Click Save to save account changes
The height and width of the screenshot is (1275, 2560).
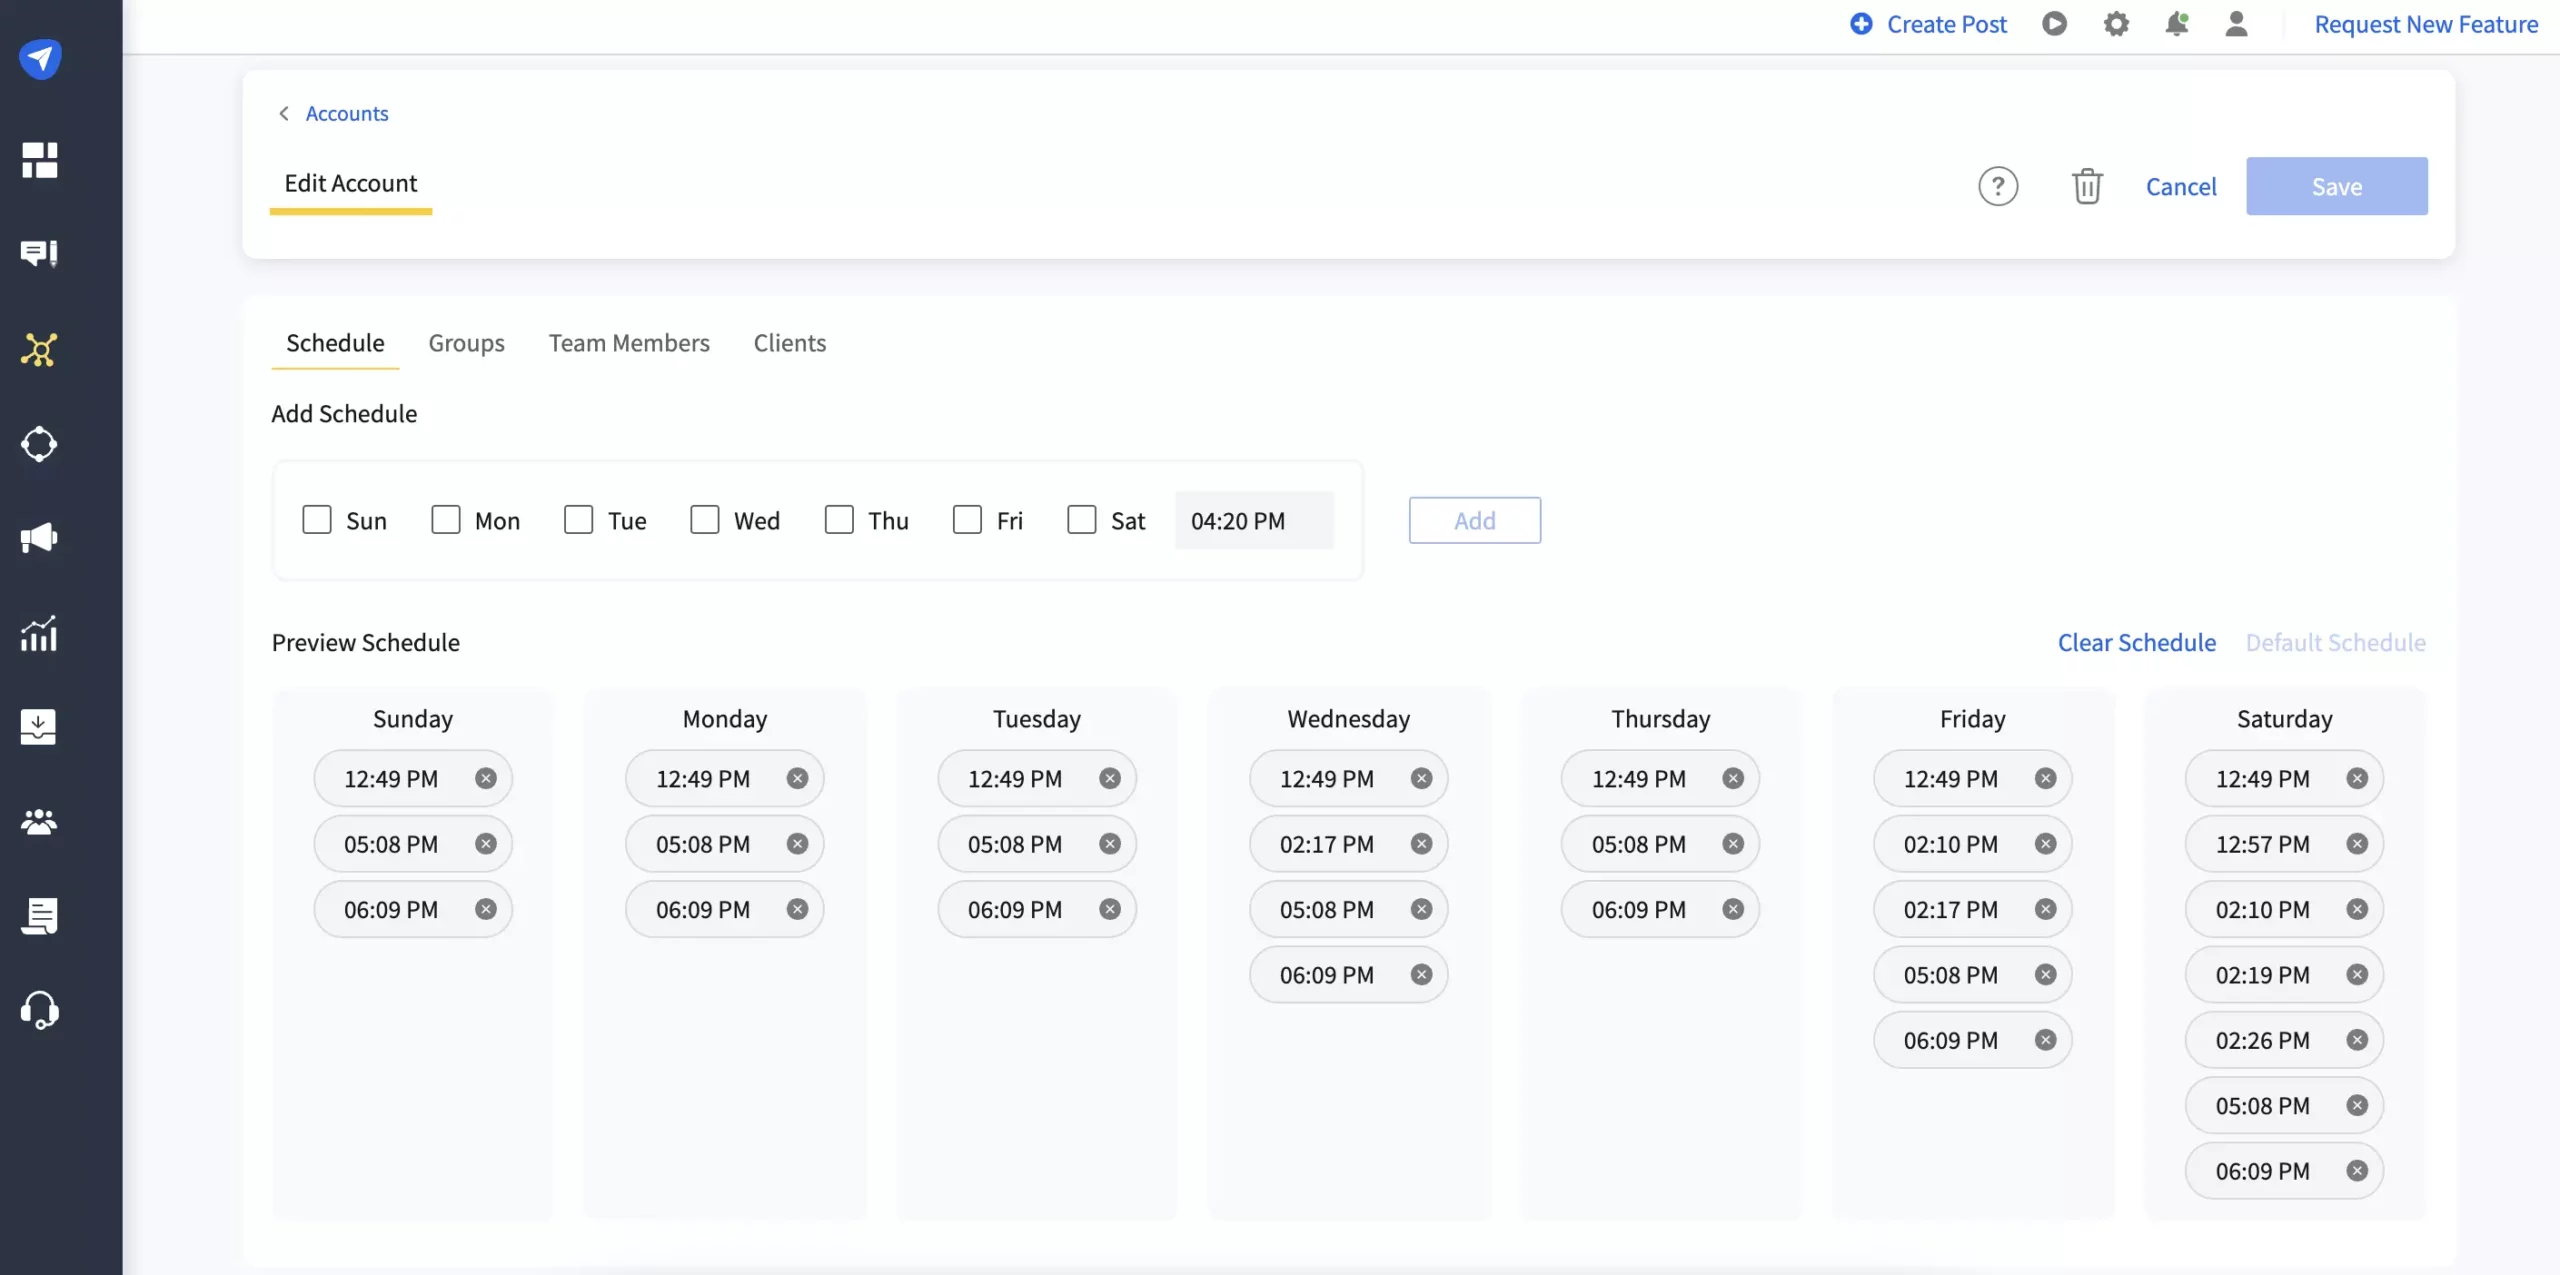pos(2336,184)
